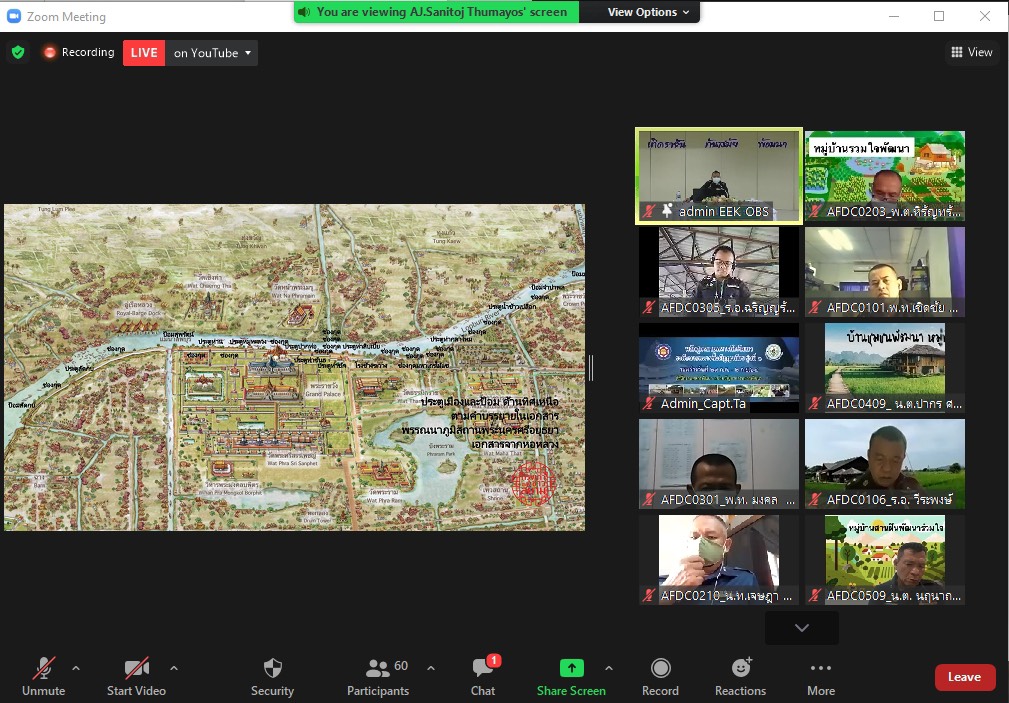Click the pin icon on admin EEK OBS
The image size is (1009, 703).
point(667,211)
